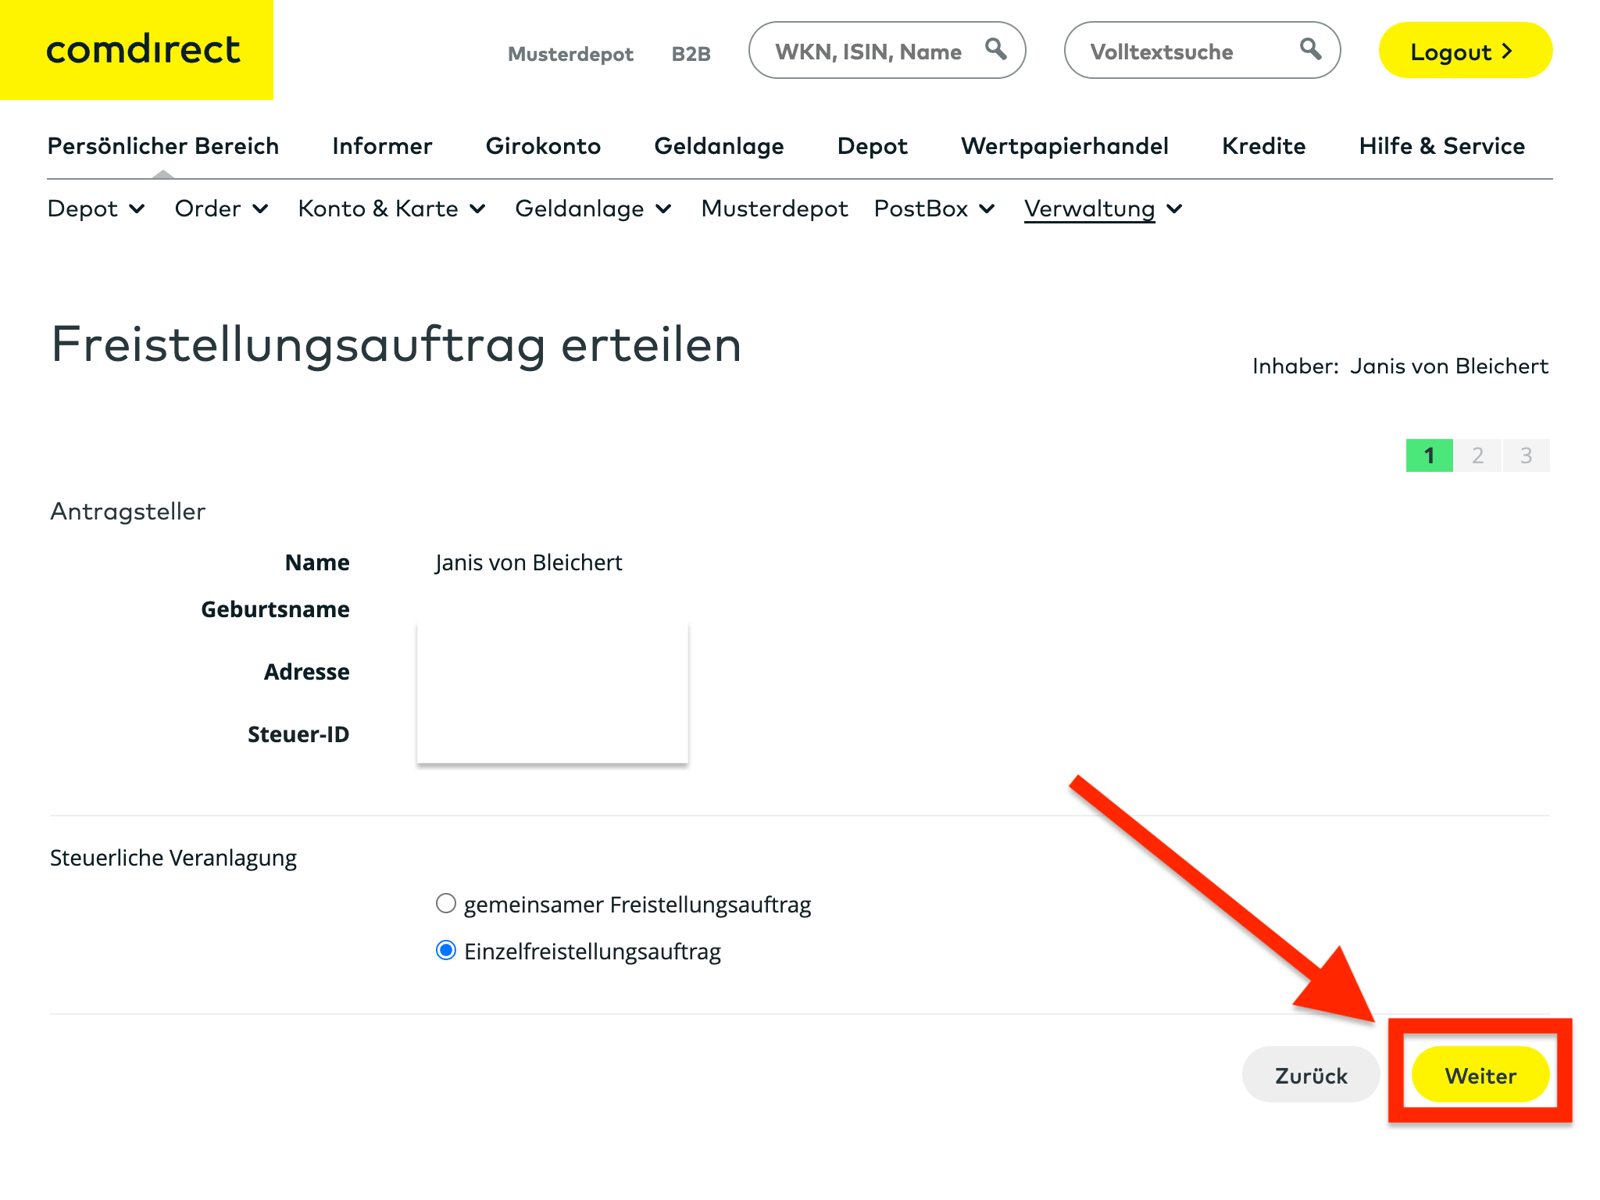1600x1200 pixels.
Task: Select gemeinsamer Freistellungsauftrag
Action: (x=446, y=903)
